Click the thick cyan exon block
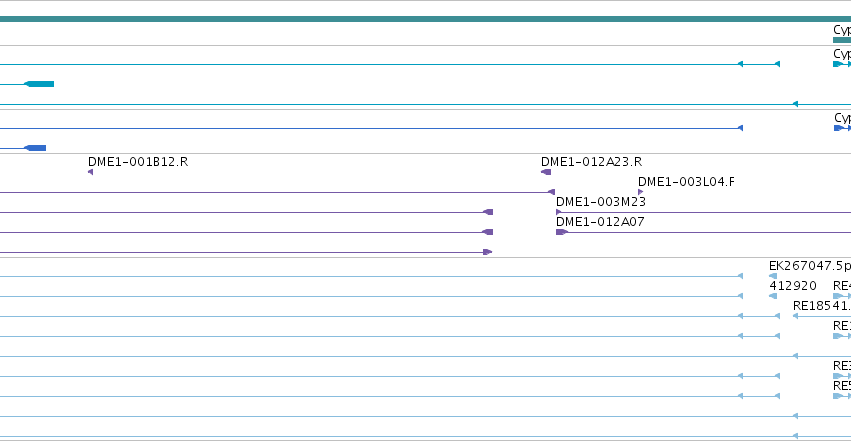Screen dimensions: 851x441 pyautogui.click(x=40, y=84)
